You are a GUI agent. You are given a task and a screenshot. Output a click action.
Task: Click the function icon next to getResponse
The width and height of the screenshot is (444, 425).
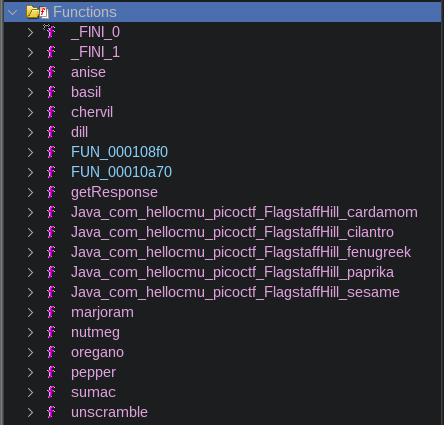click(51, 192)
